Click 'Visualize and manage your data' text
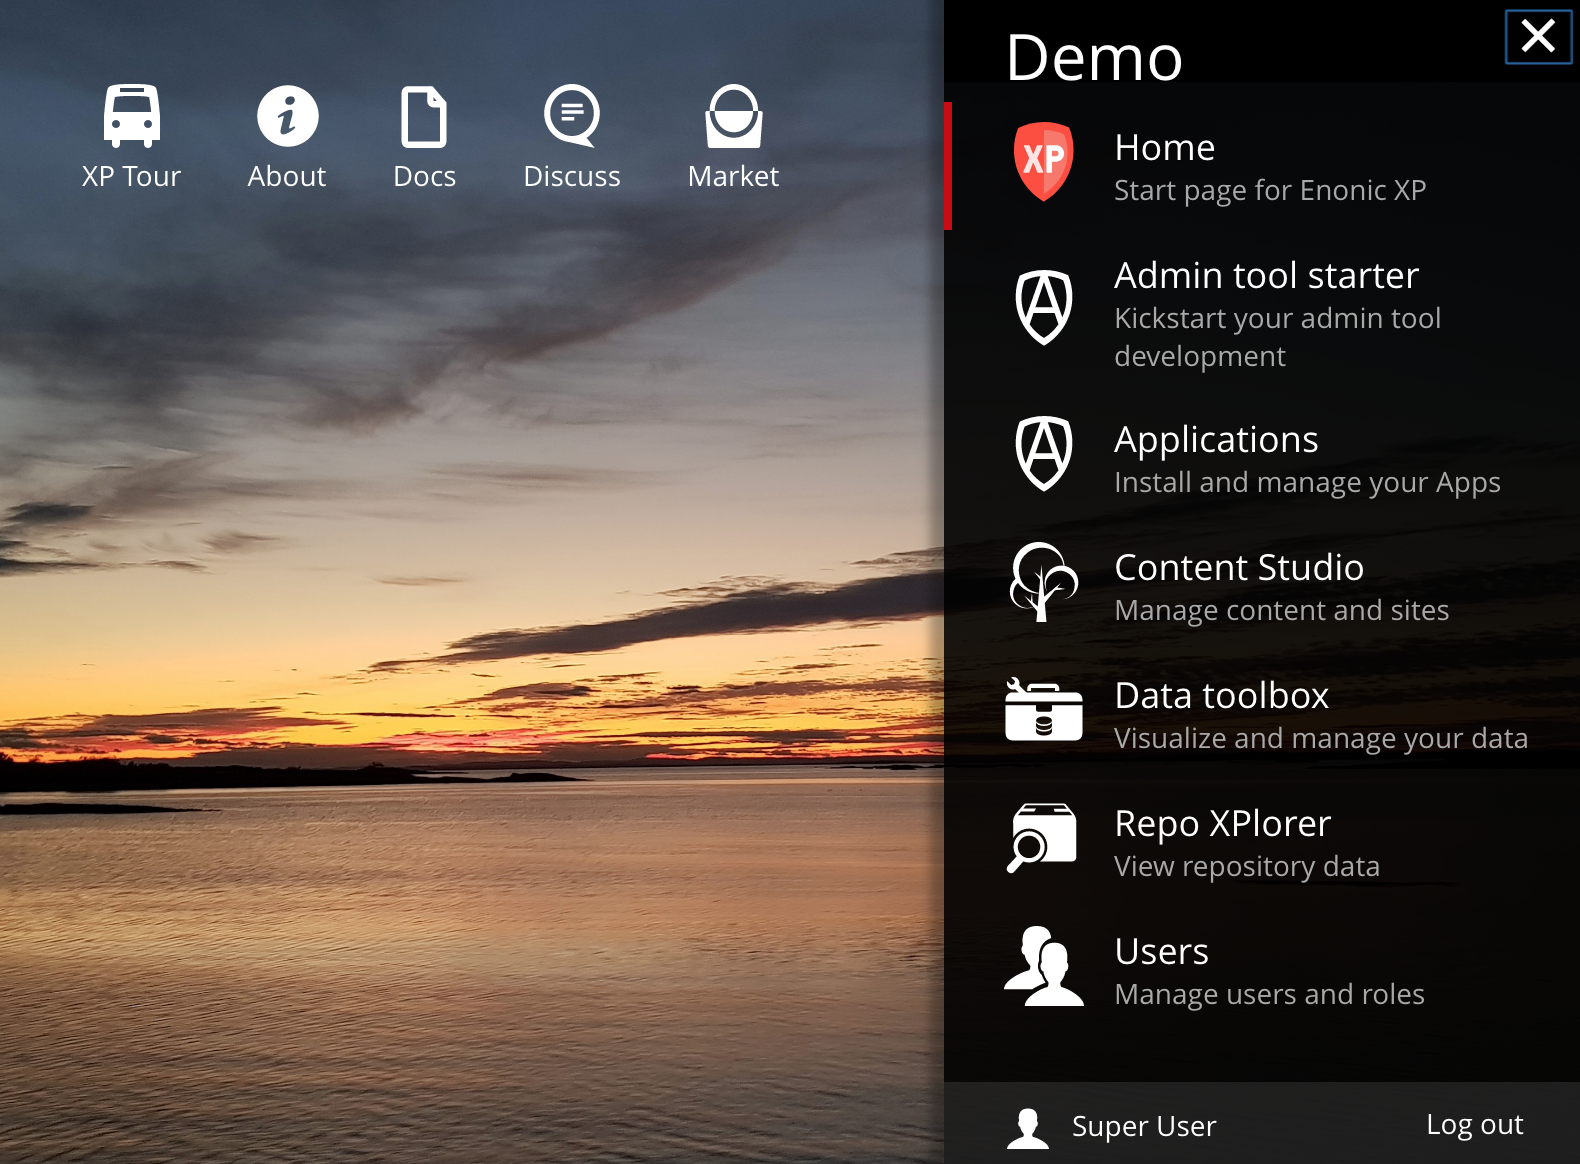Screen dimensions: 1580x1164 (1321, 739)
